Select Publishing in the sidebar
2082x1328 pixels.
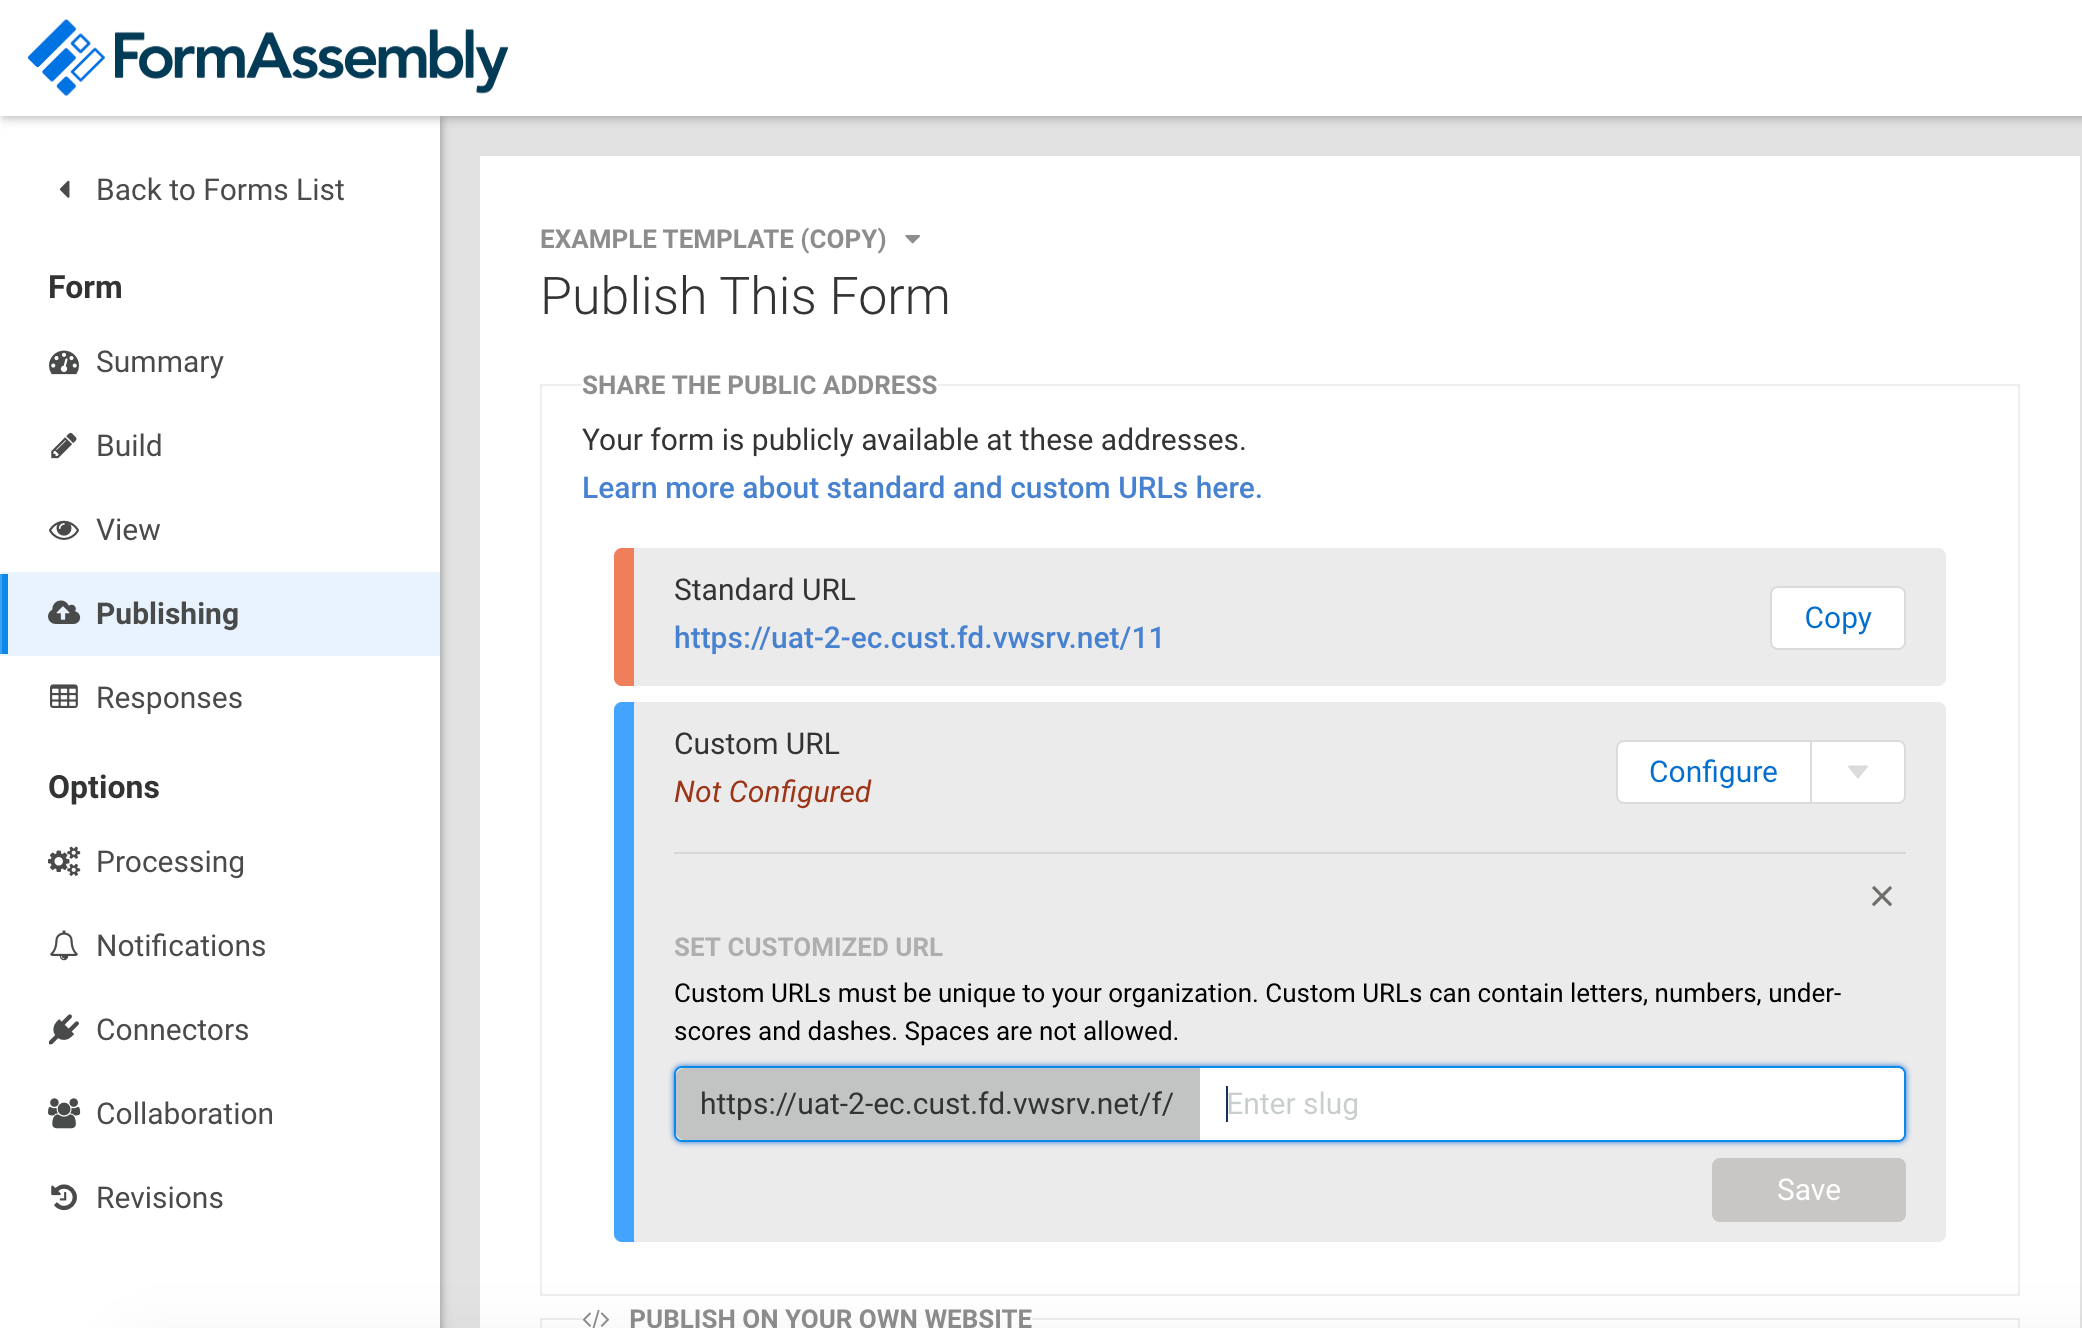[x=222, y=614]
